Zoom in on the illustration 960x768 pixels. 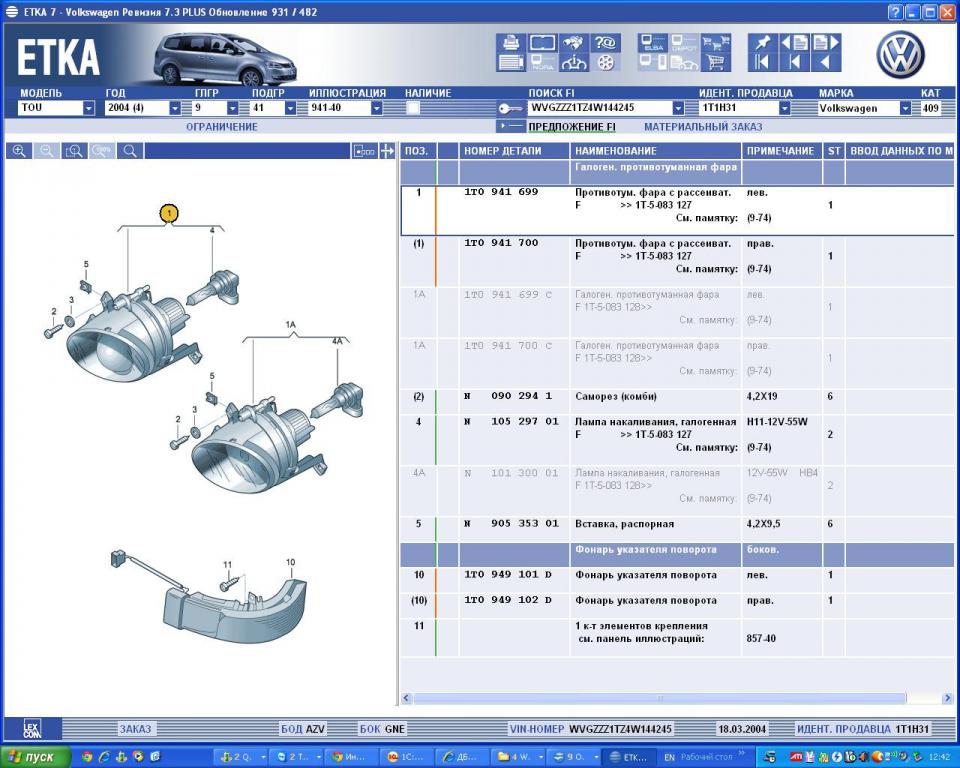19,151
